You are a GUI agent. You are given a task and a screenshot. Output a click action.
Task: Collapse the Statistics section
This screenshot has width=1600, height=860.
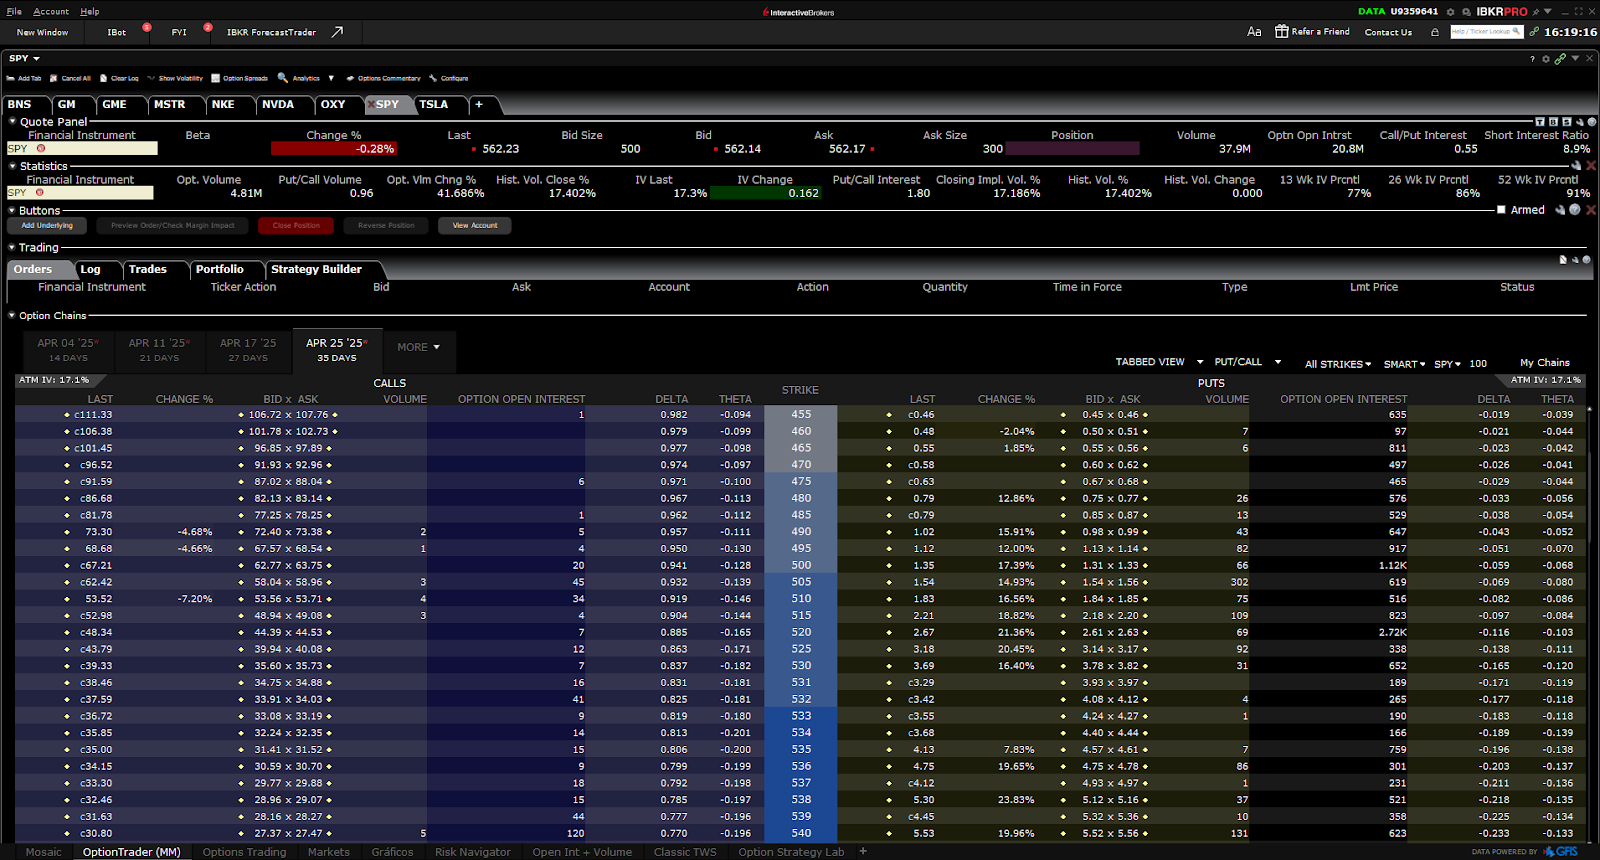click(12, 166)
